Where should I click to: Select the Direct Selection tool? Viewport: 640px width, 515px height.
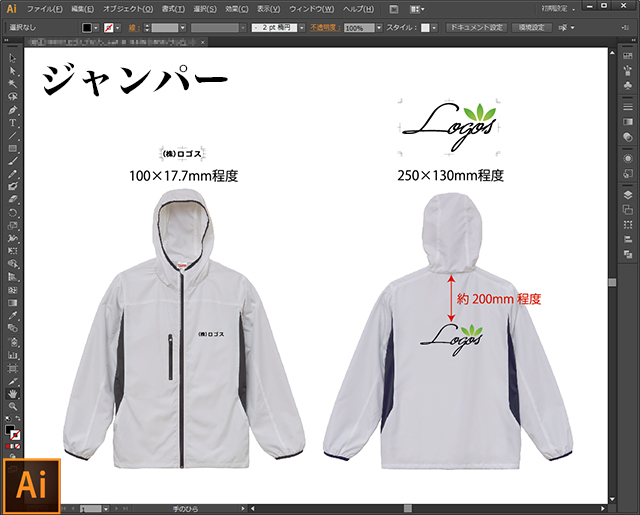[x=13, y=71]
